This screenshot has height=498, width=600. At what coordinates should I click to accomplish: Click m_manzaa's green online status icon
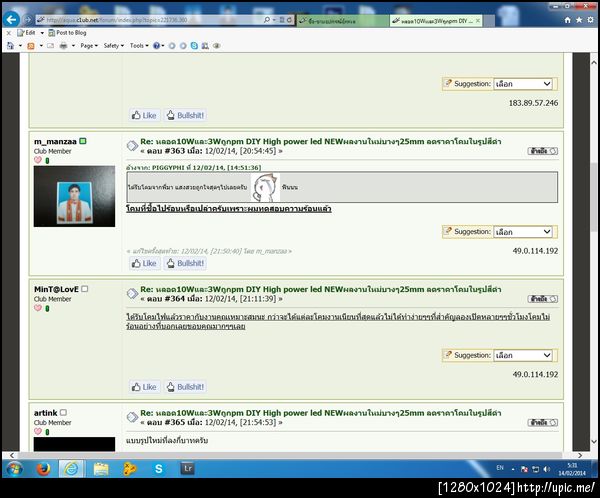tap(83, 141)
